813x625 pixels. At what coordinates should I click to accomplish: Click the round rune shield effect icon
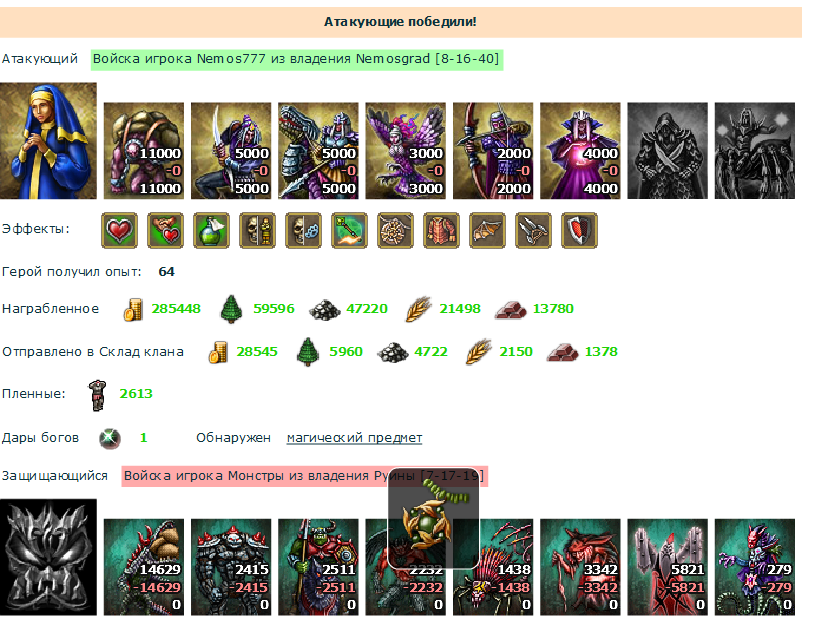point(395,230)
